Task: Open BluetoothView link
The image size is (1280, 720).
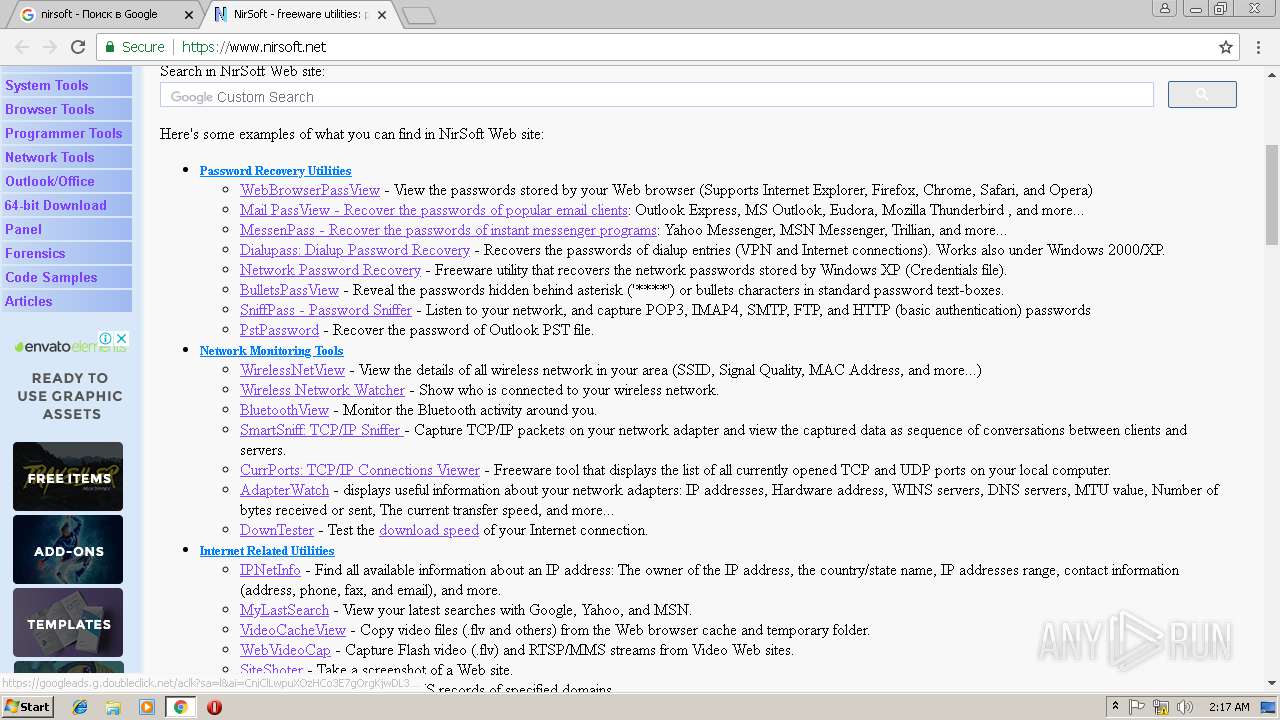Action: (x=284, y=410)
